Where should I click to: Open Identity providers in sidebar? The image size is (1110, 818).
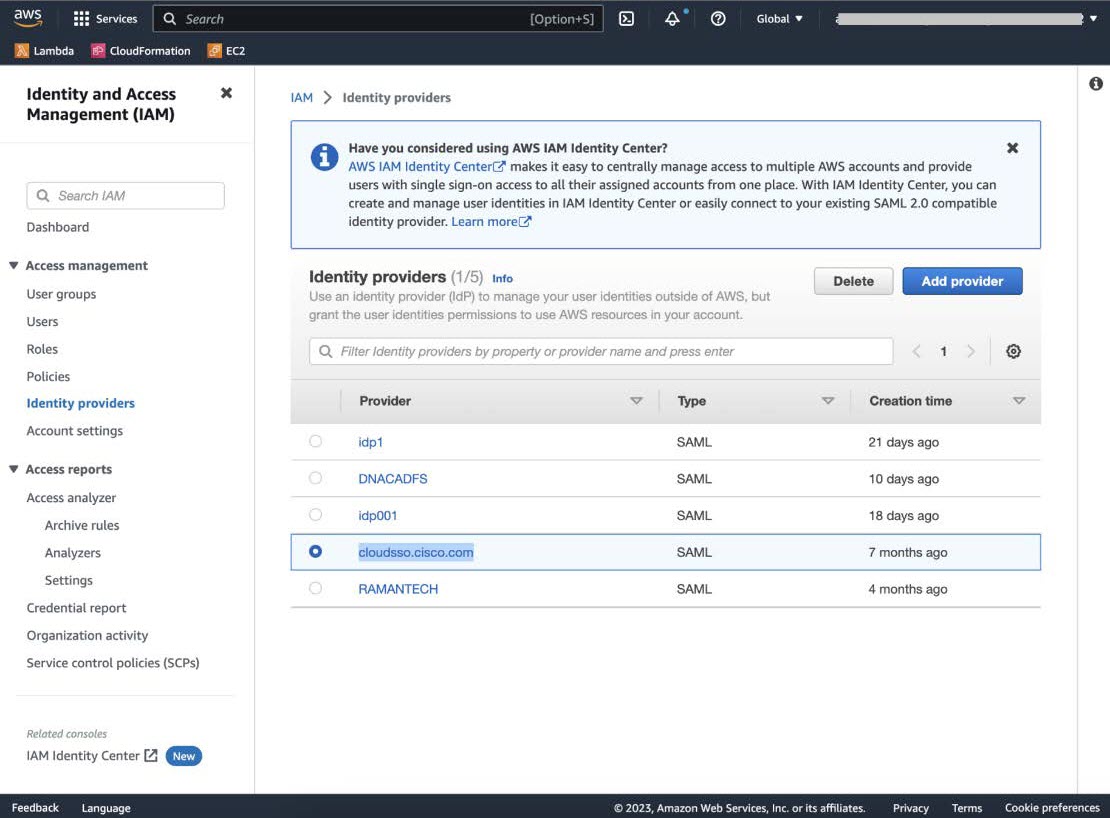[x=81, y=403]
